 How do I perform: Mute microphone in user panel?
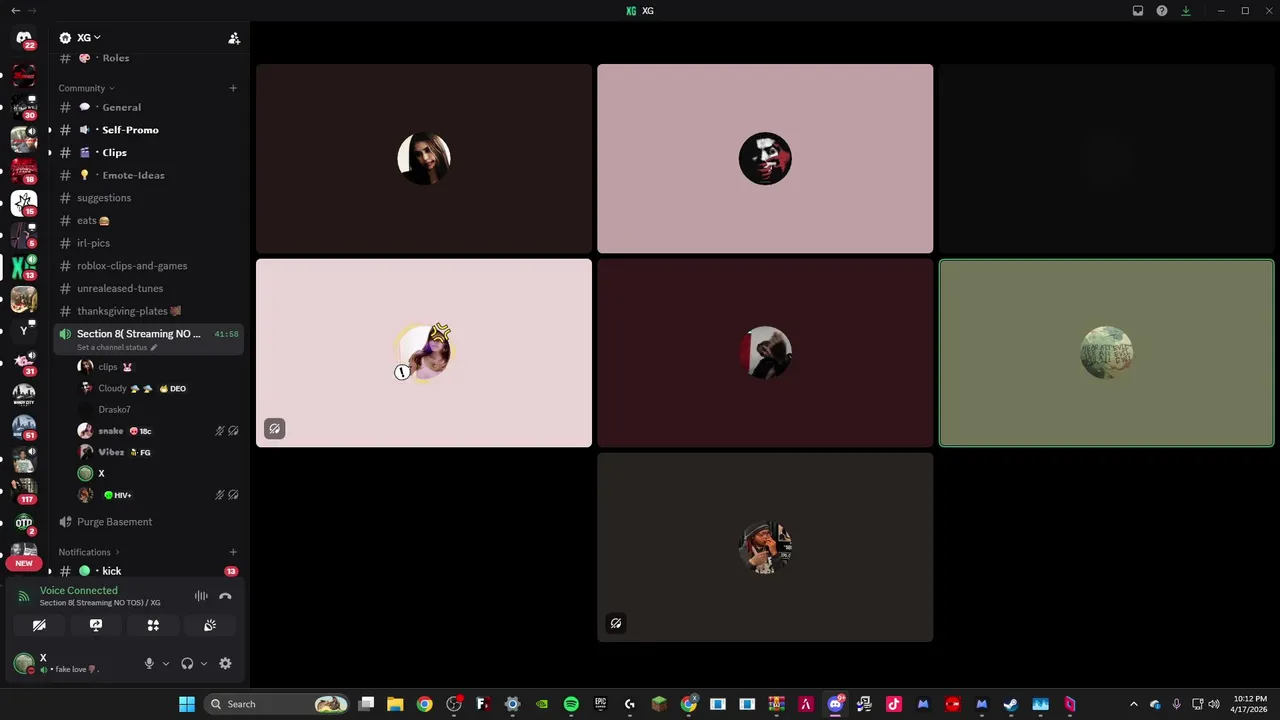pyautogui.click(x=149, y=663)
